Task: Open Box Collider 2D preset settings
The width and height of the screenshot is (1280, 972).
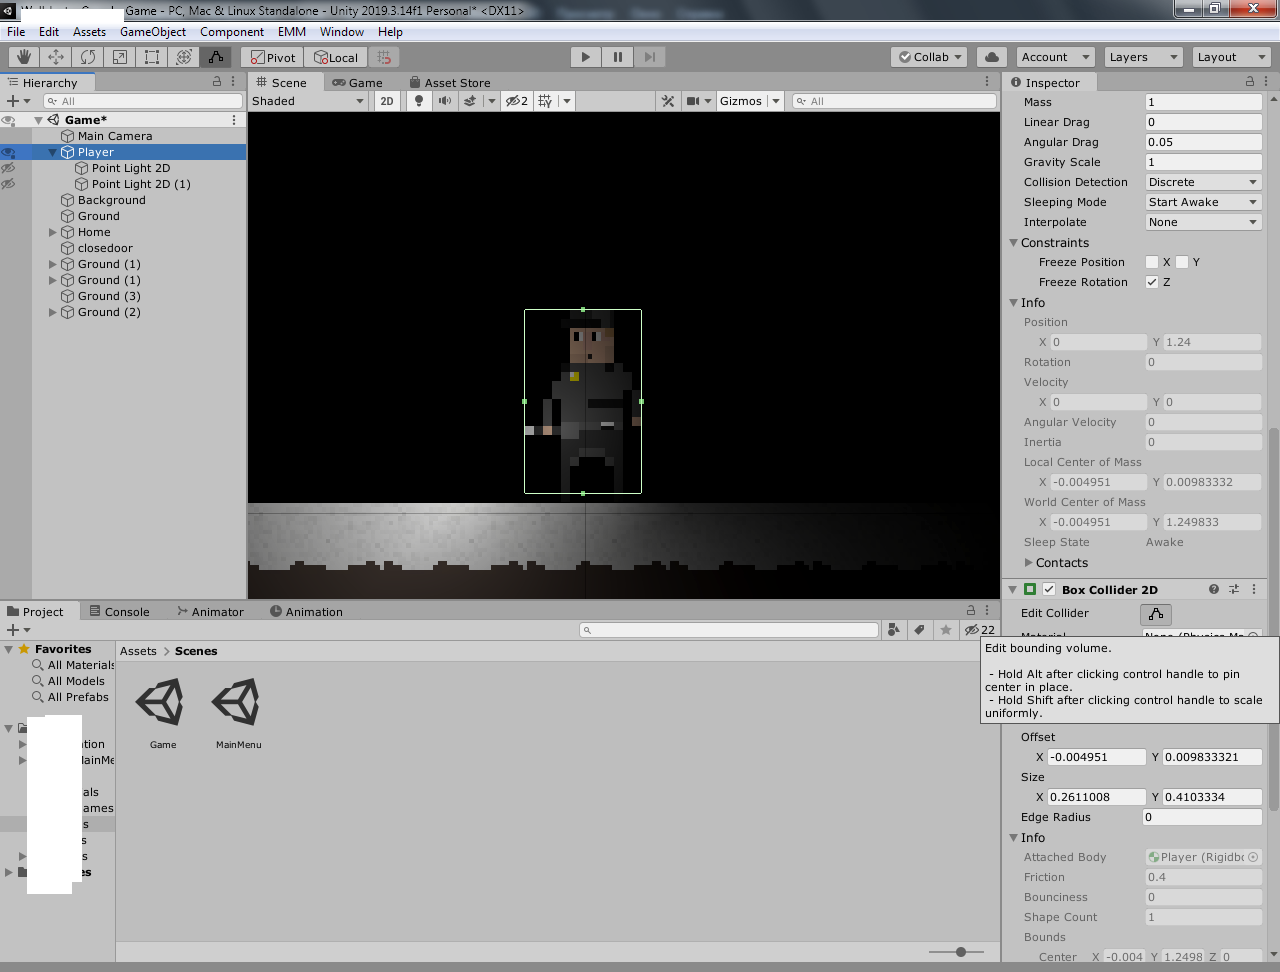Action: 1234,590
